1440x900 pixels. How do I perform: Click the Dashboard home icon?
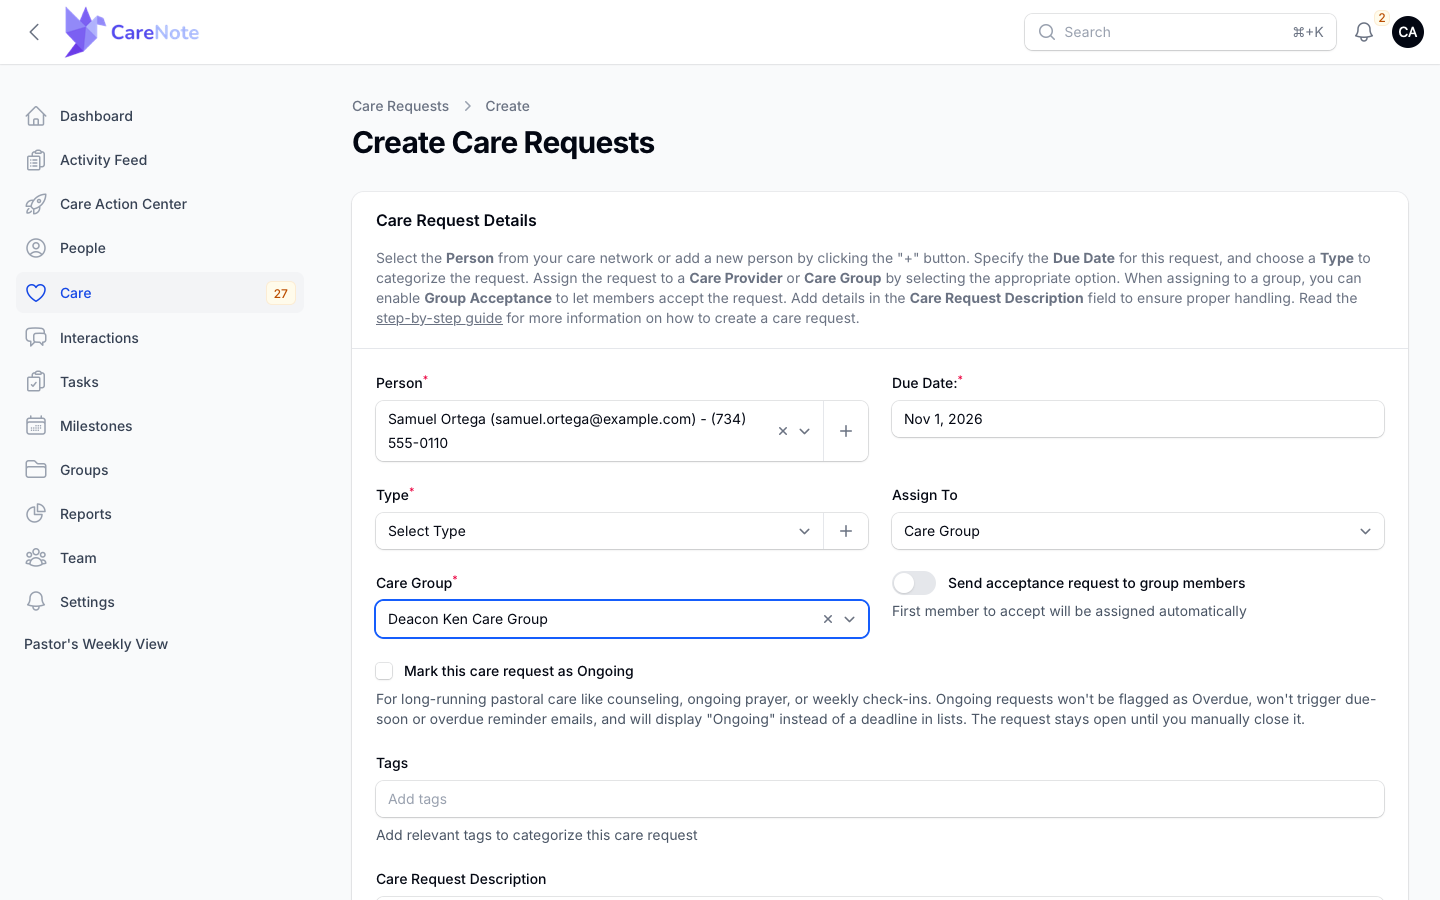36,116
